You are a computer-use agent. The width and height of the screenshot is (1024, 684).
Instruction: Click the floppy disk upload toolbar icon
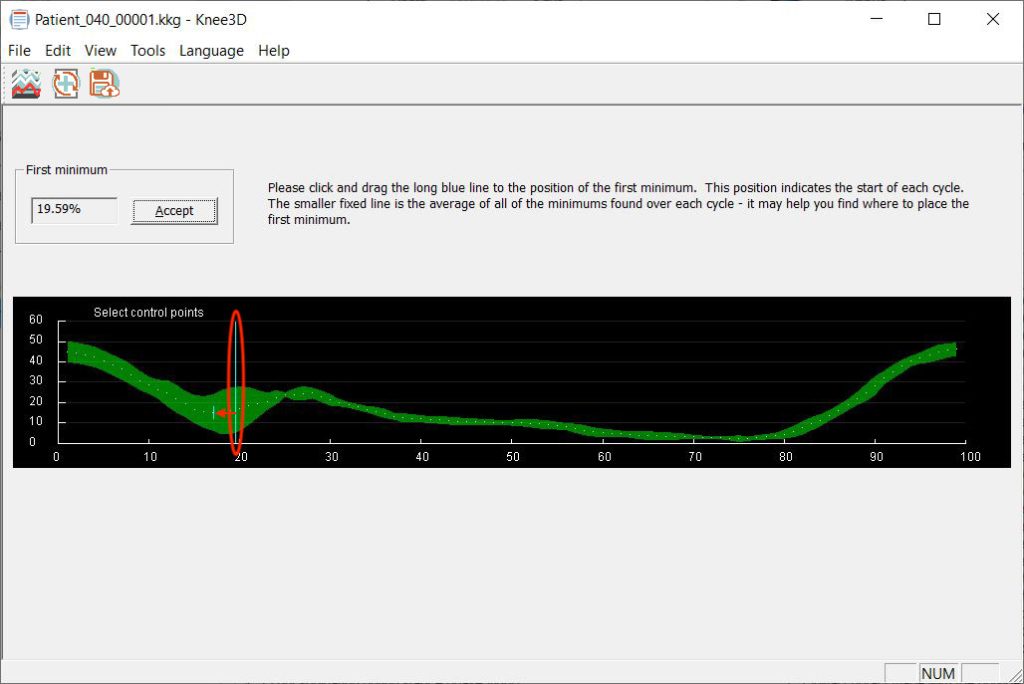104,84
